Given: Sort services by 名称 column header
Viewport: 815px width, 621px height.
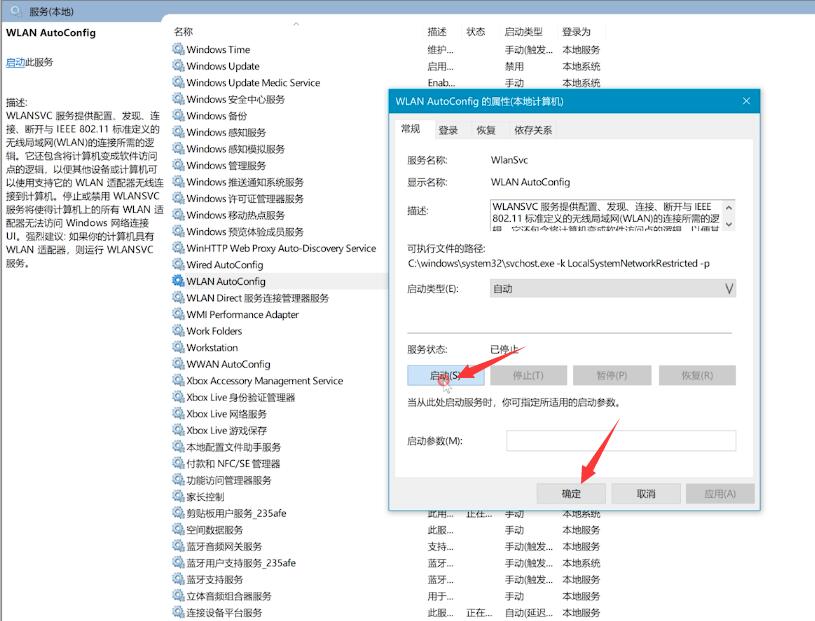Looking at the screenshot, I should pos(183,32).
